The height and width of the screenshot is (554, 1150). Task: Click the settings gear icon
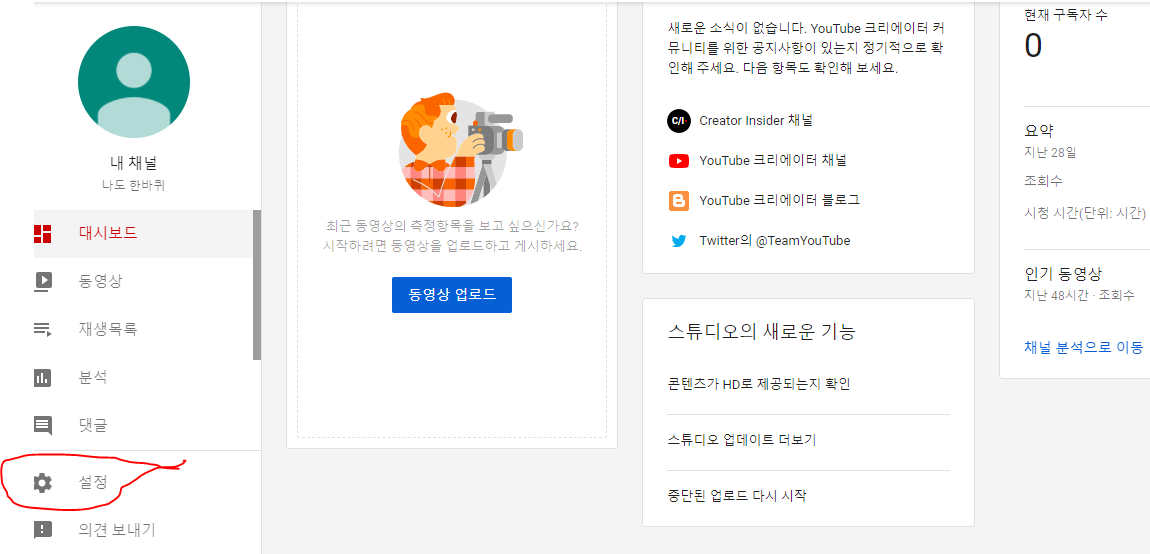click(x=43, y=483)
